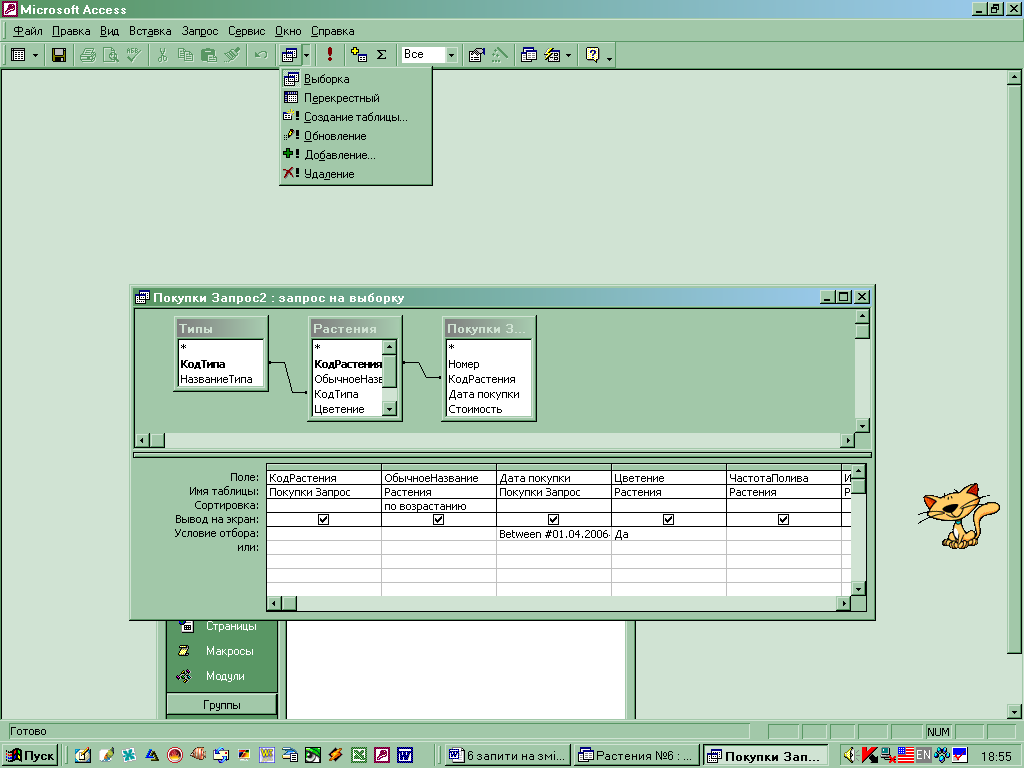Click the Пуск start button
The height and width of the screenshot is (768, 1024).
(31, 755)
